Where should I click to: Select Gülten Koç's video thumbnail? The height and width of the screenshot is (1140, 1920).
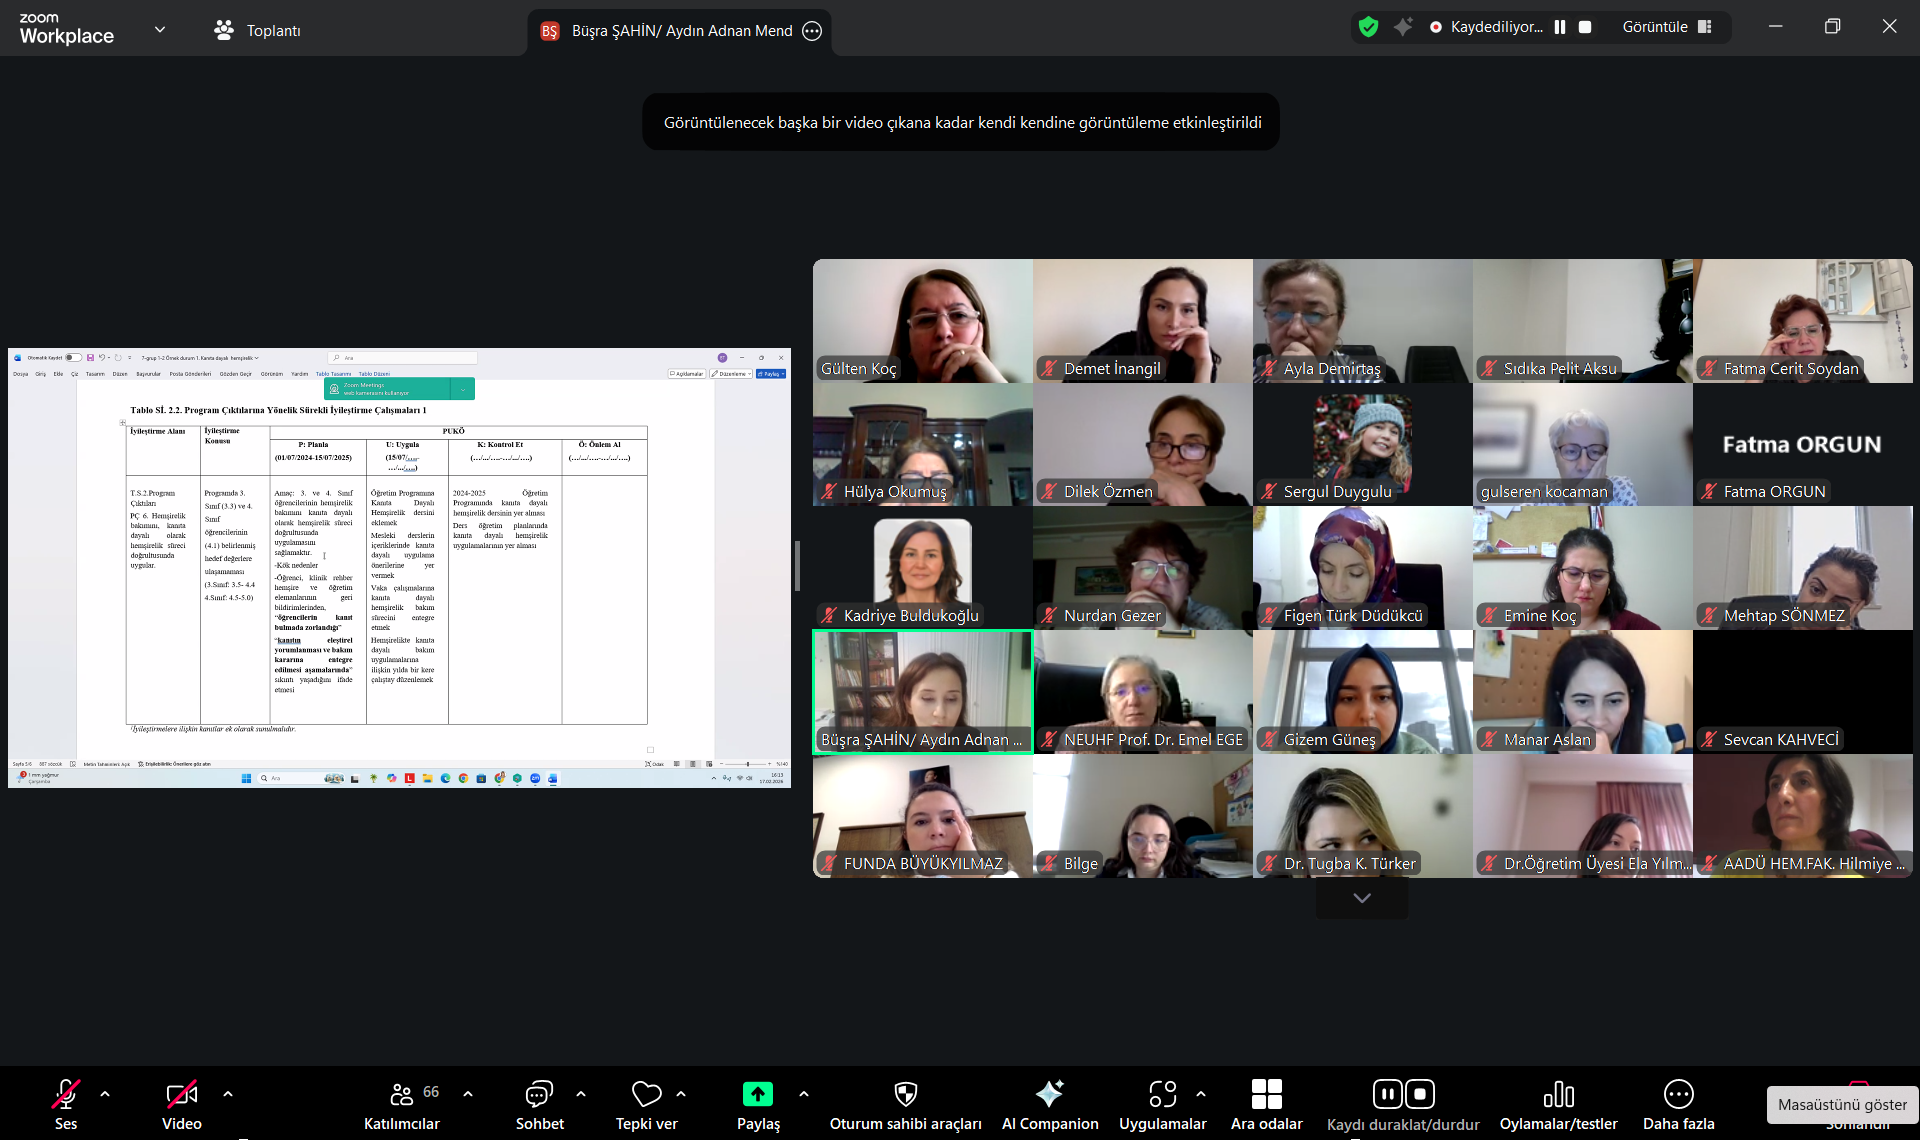tap(922, 321)
